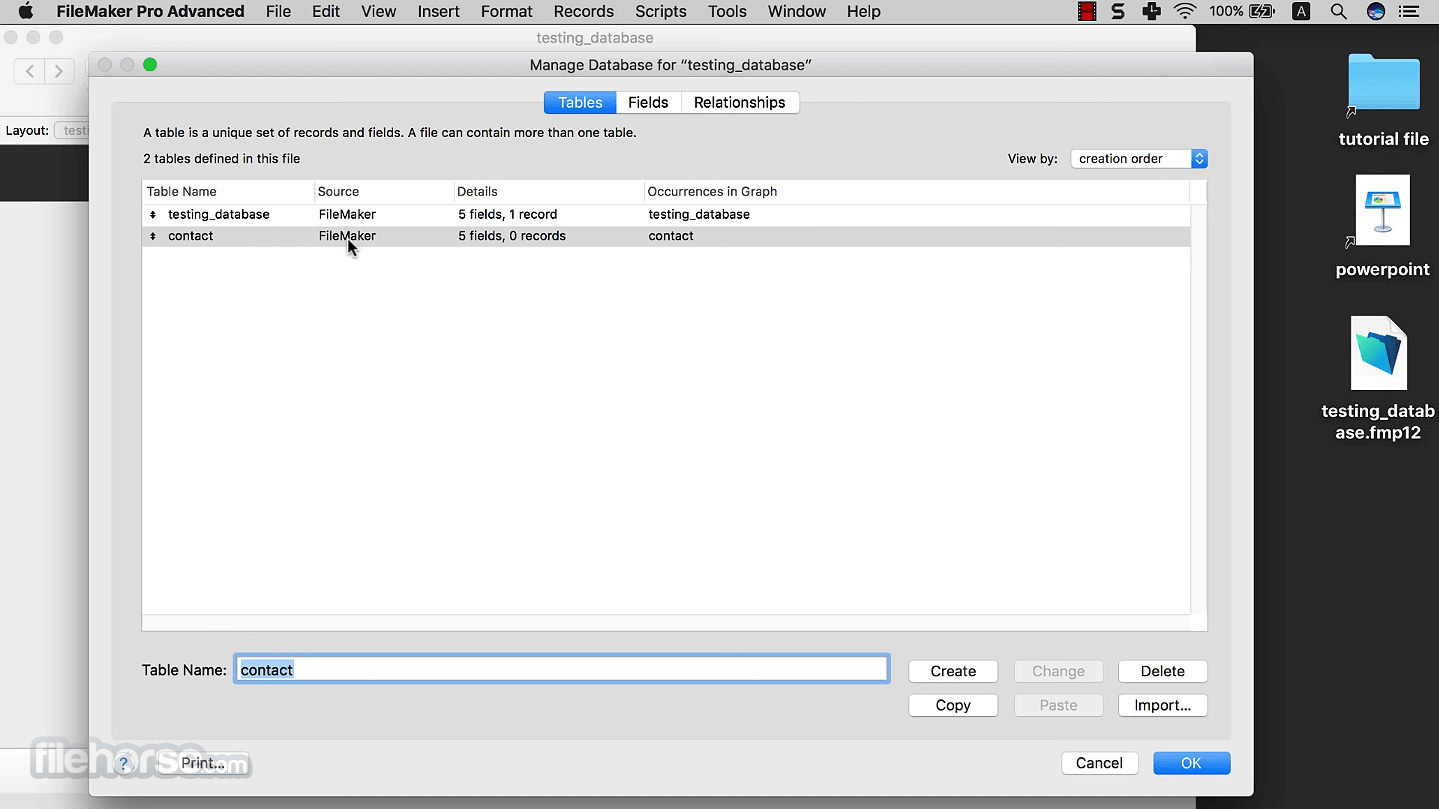
Task: Open the Wi-Fi status icon
Action: [x=1185, y=12]
